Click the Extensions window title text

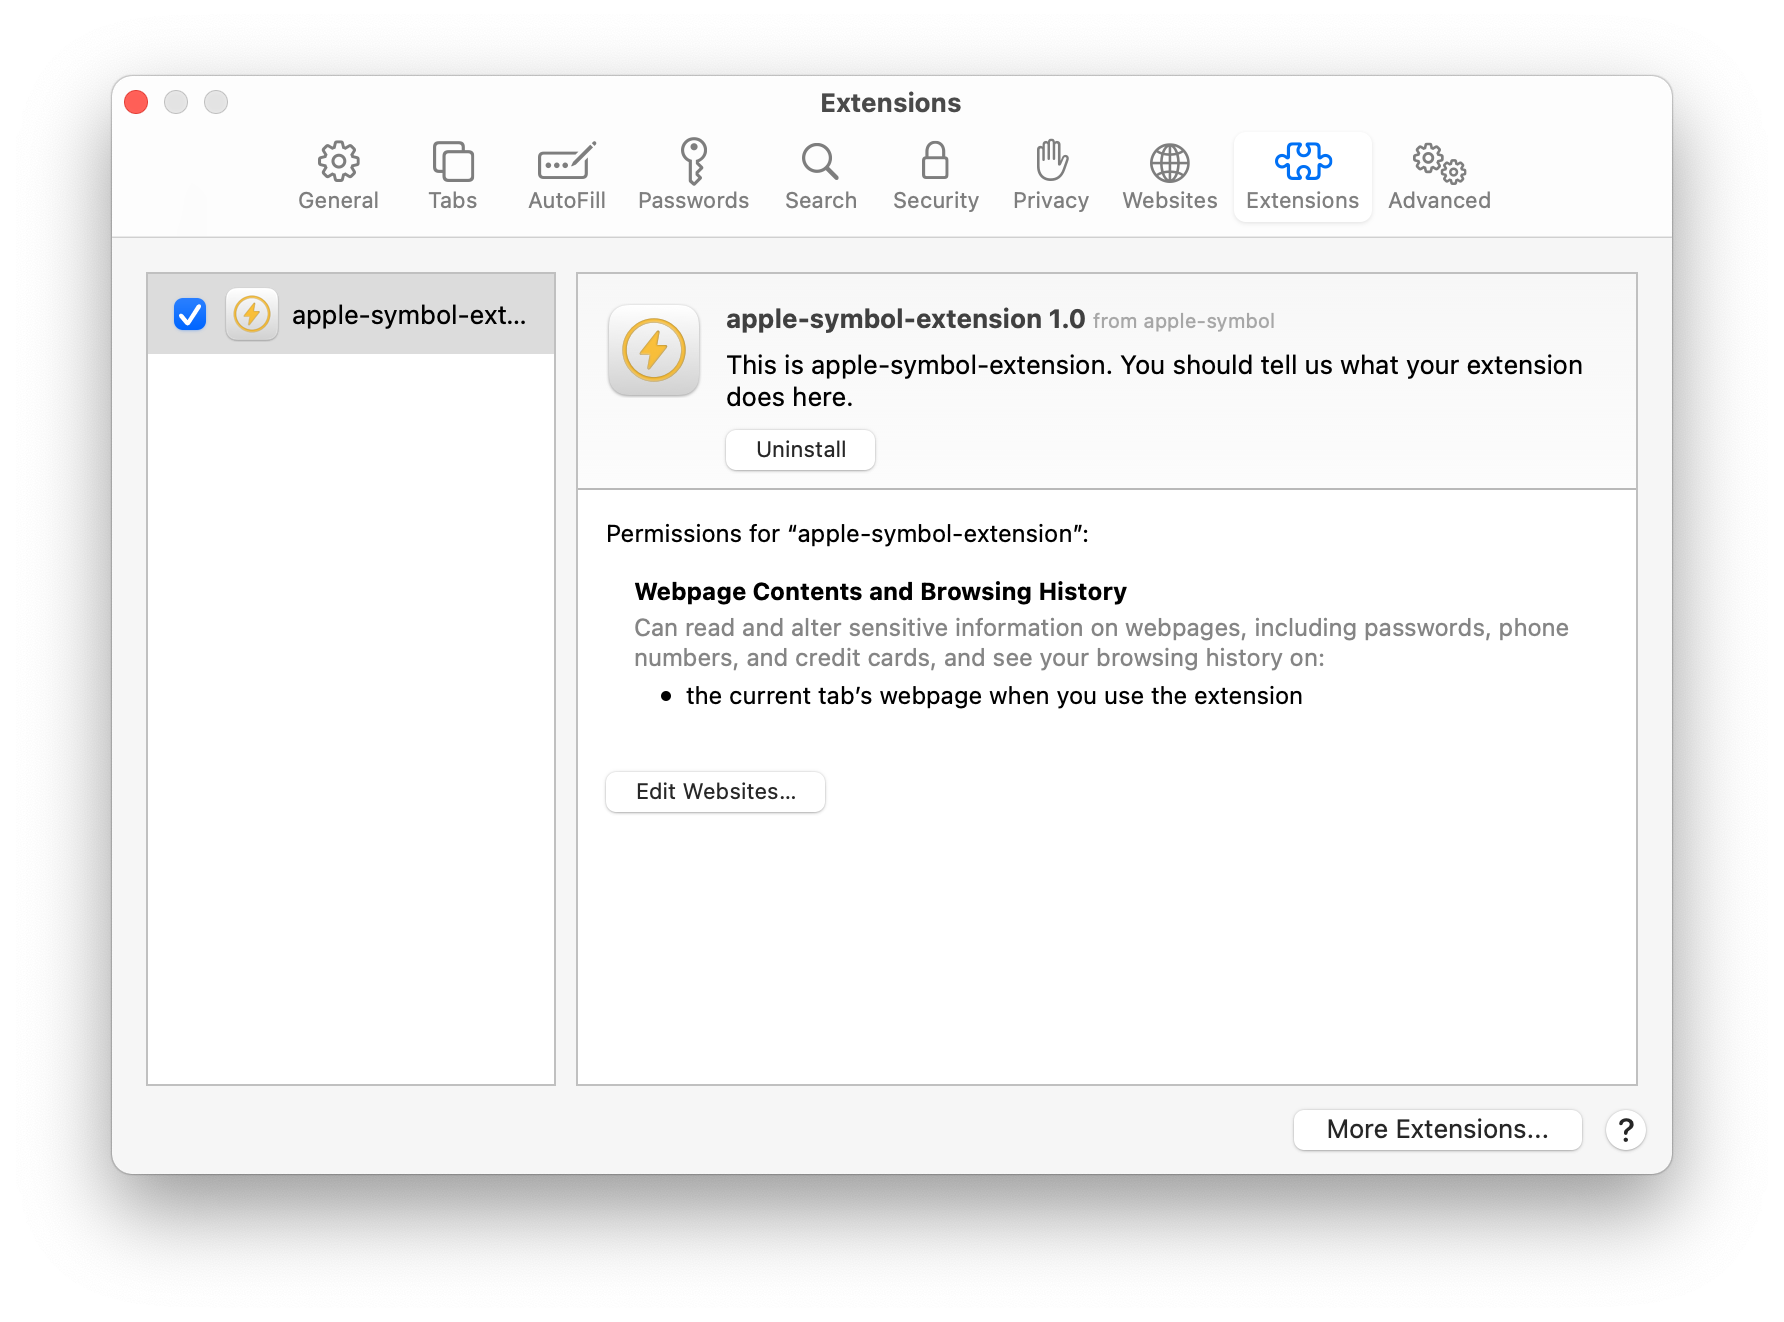click(x=891, y=103)
